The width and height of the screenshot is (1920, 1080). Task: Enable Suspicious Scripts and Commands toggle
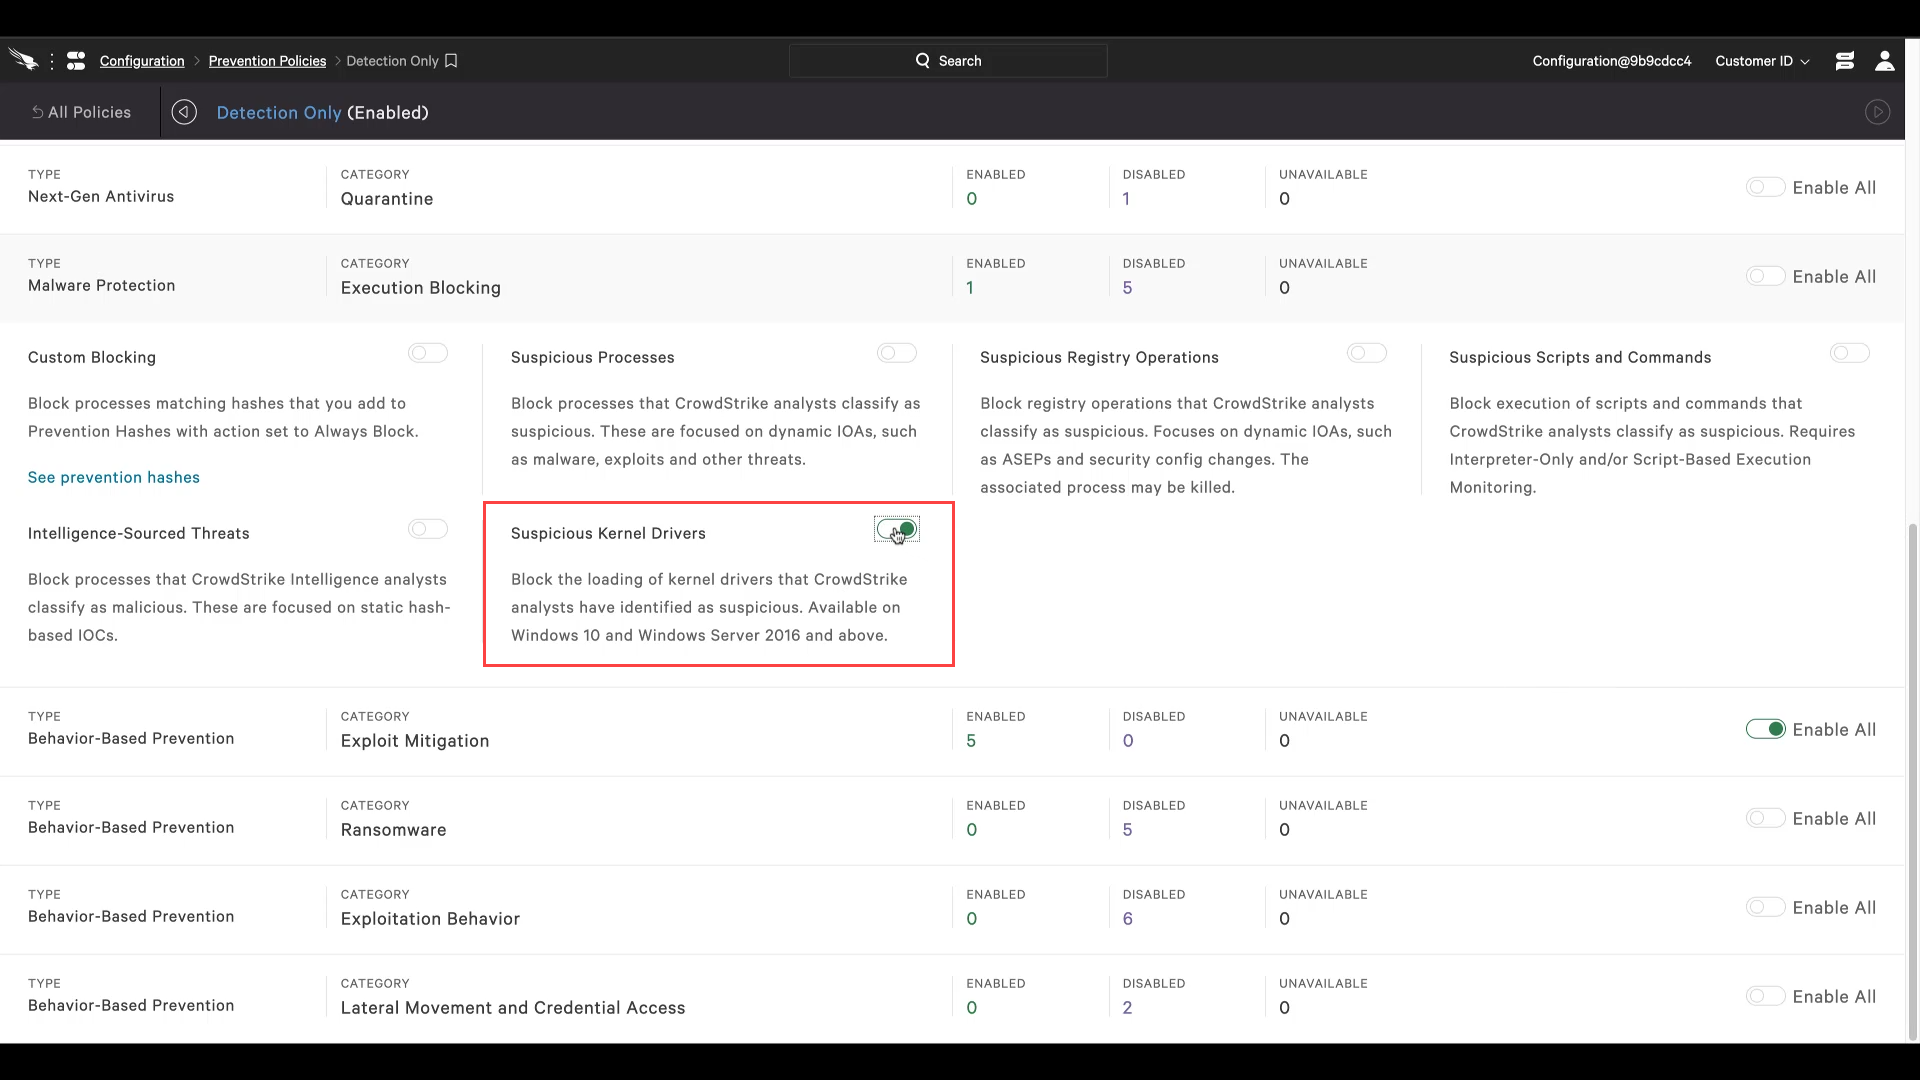tap(1850, 353)
